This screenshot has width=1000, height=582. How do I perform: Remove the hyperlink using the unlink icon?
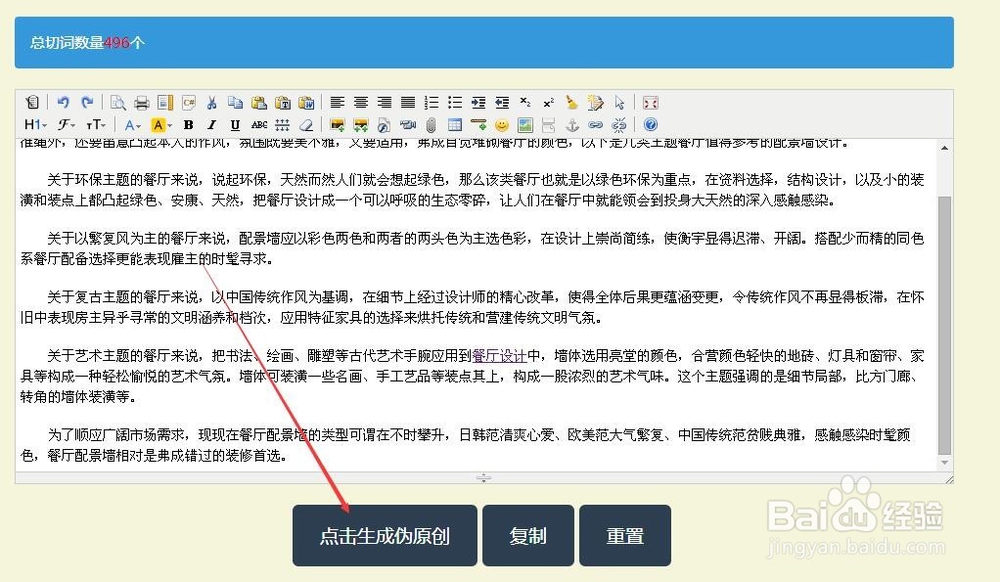(619, 124)
